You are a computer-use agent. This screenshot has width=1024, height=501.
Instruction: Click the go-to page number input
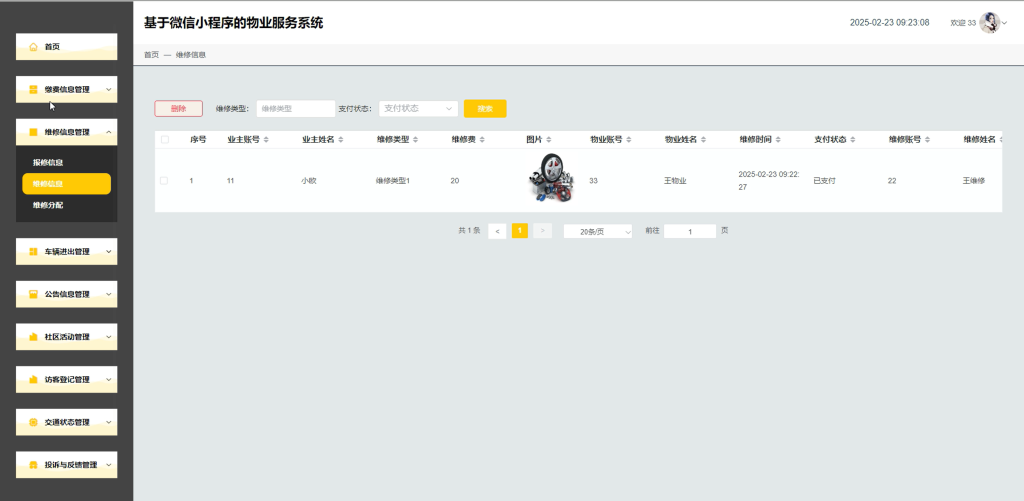pos(690,231)
